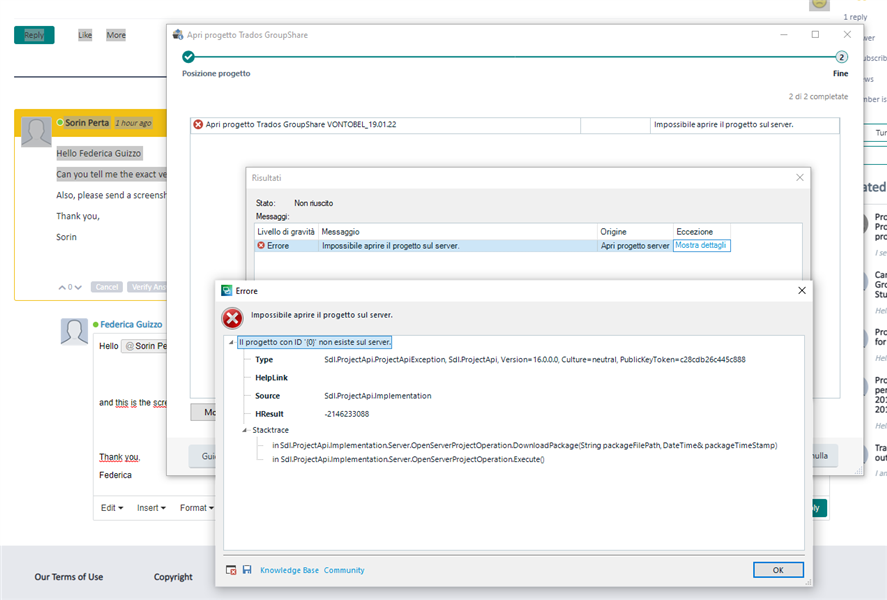This screenshot has width=887, height=600.
Task: Open Sorin Perta's profile name link
Action: point(87,123)
